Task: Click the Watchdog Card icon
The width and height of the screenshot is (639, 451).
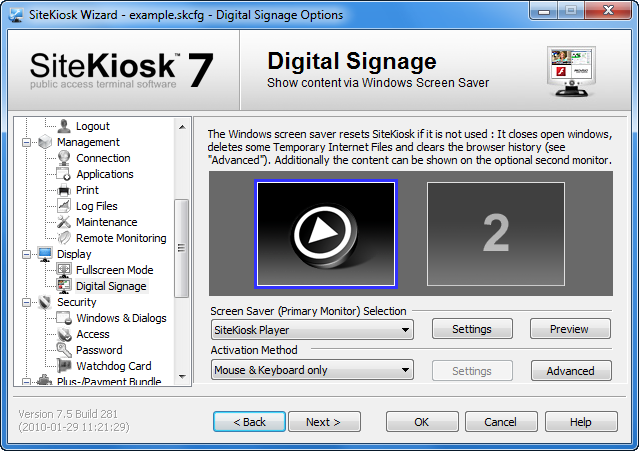Action: 64,366
